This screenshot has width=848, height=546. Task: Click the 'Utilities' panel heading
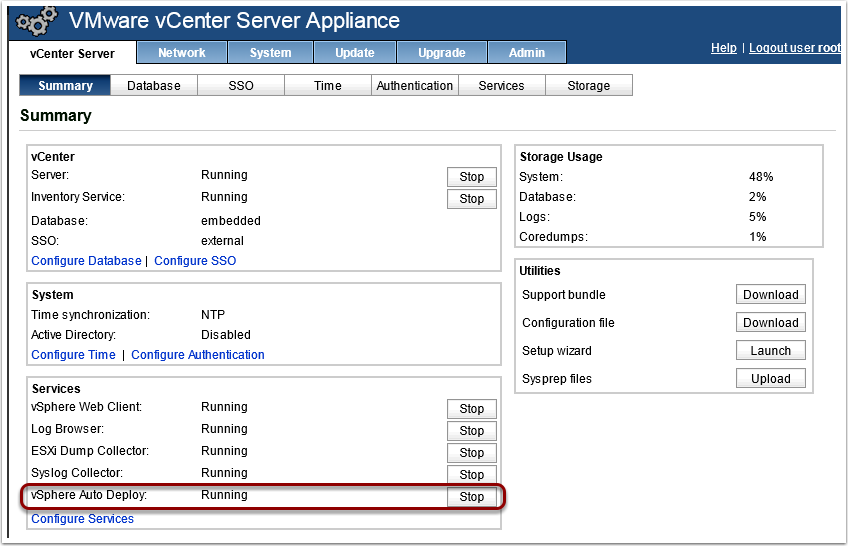pyautogui.click(x=540, y=271)
